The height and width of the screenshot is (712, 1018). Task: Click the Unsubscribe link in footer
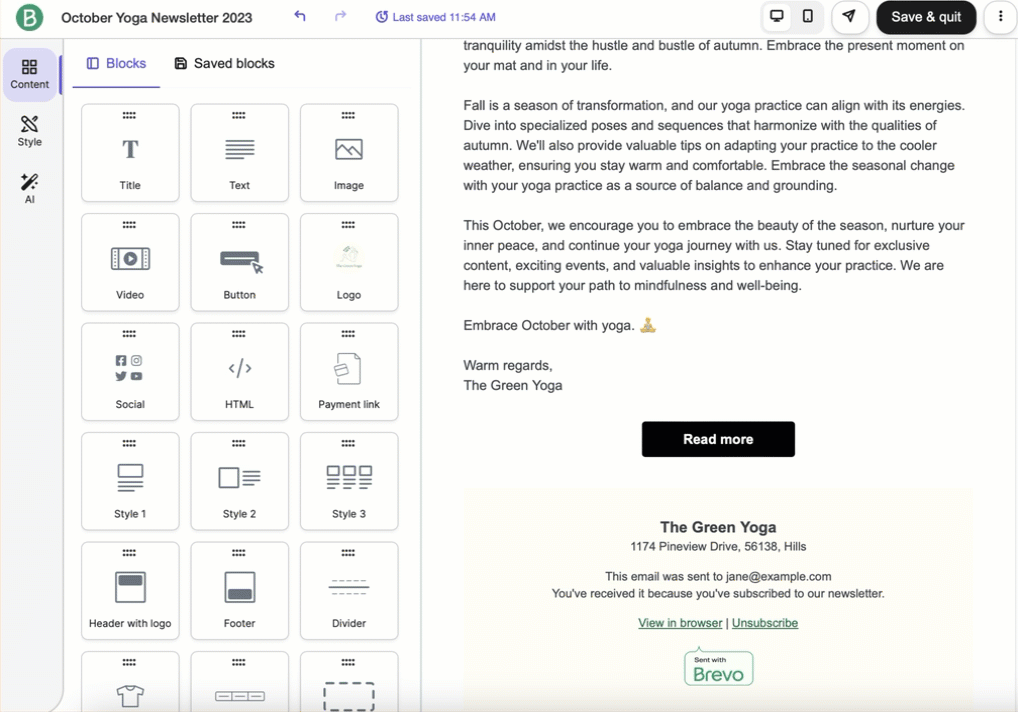pos(765,623)
